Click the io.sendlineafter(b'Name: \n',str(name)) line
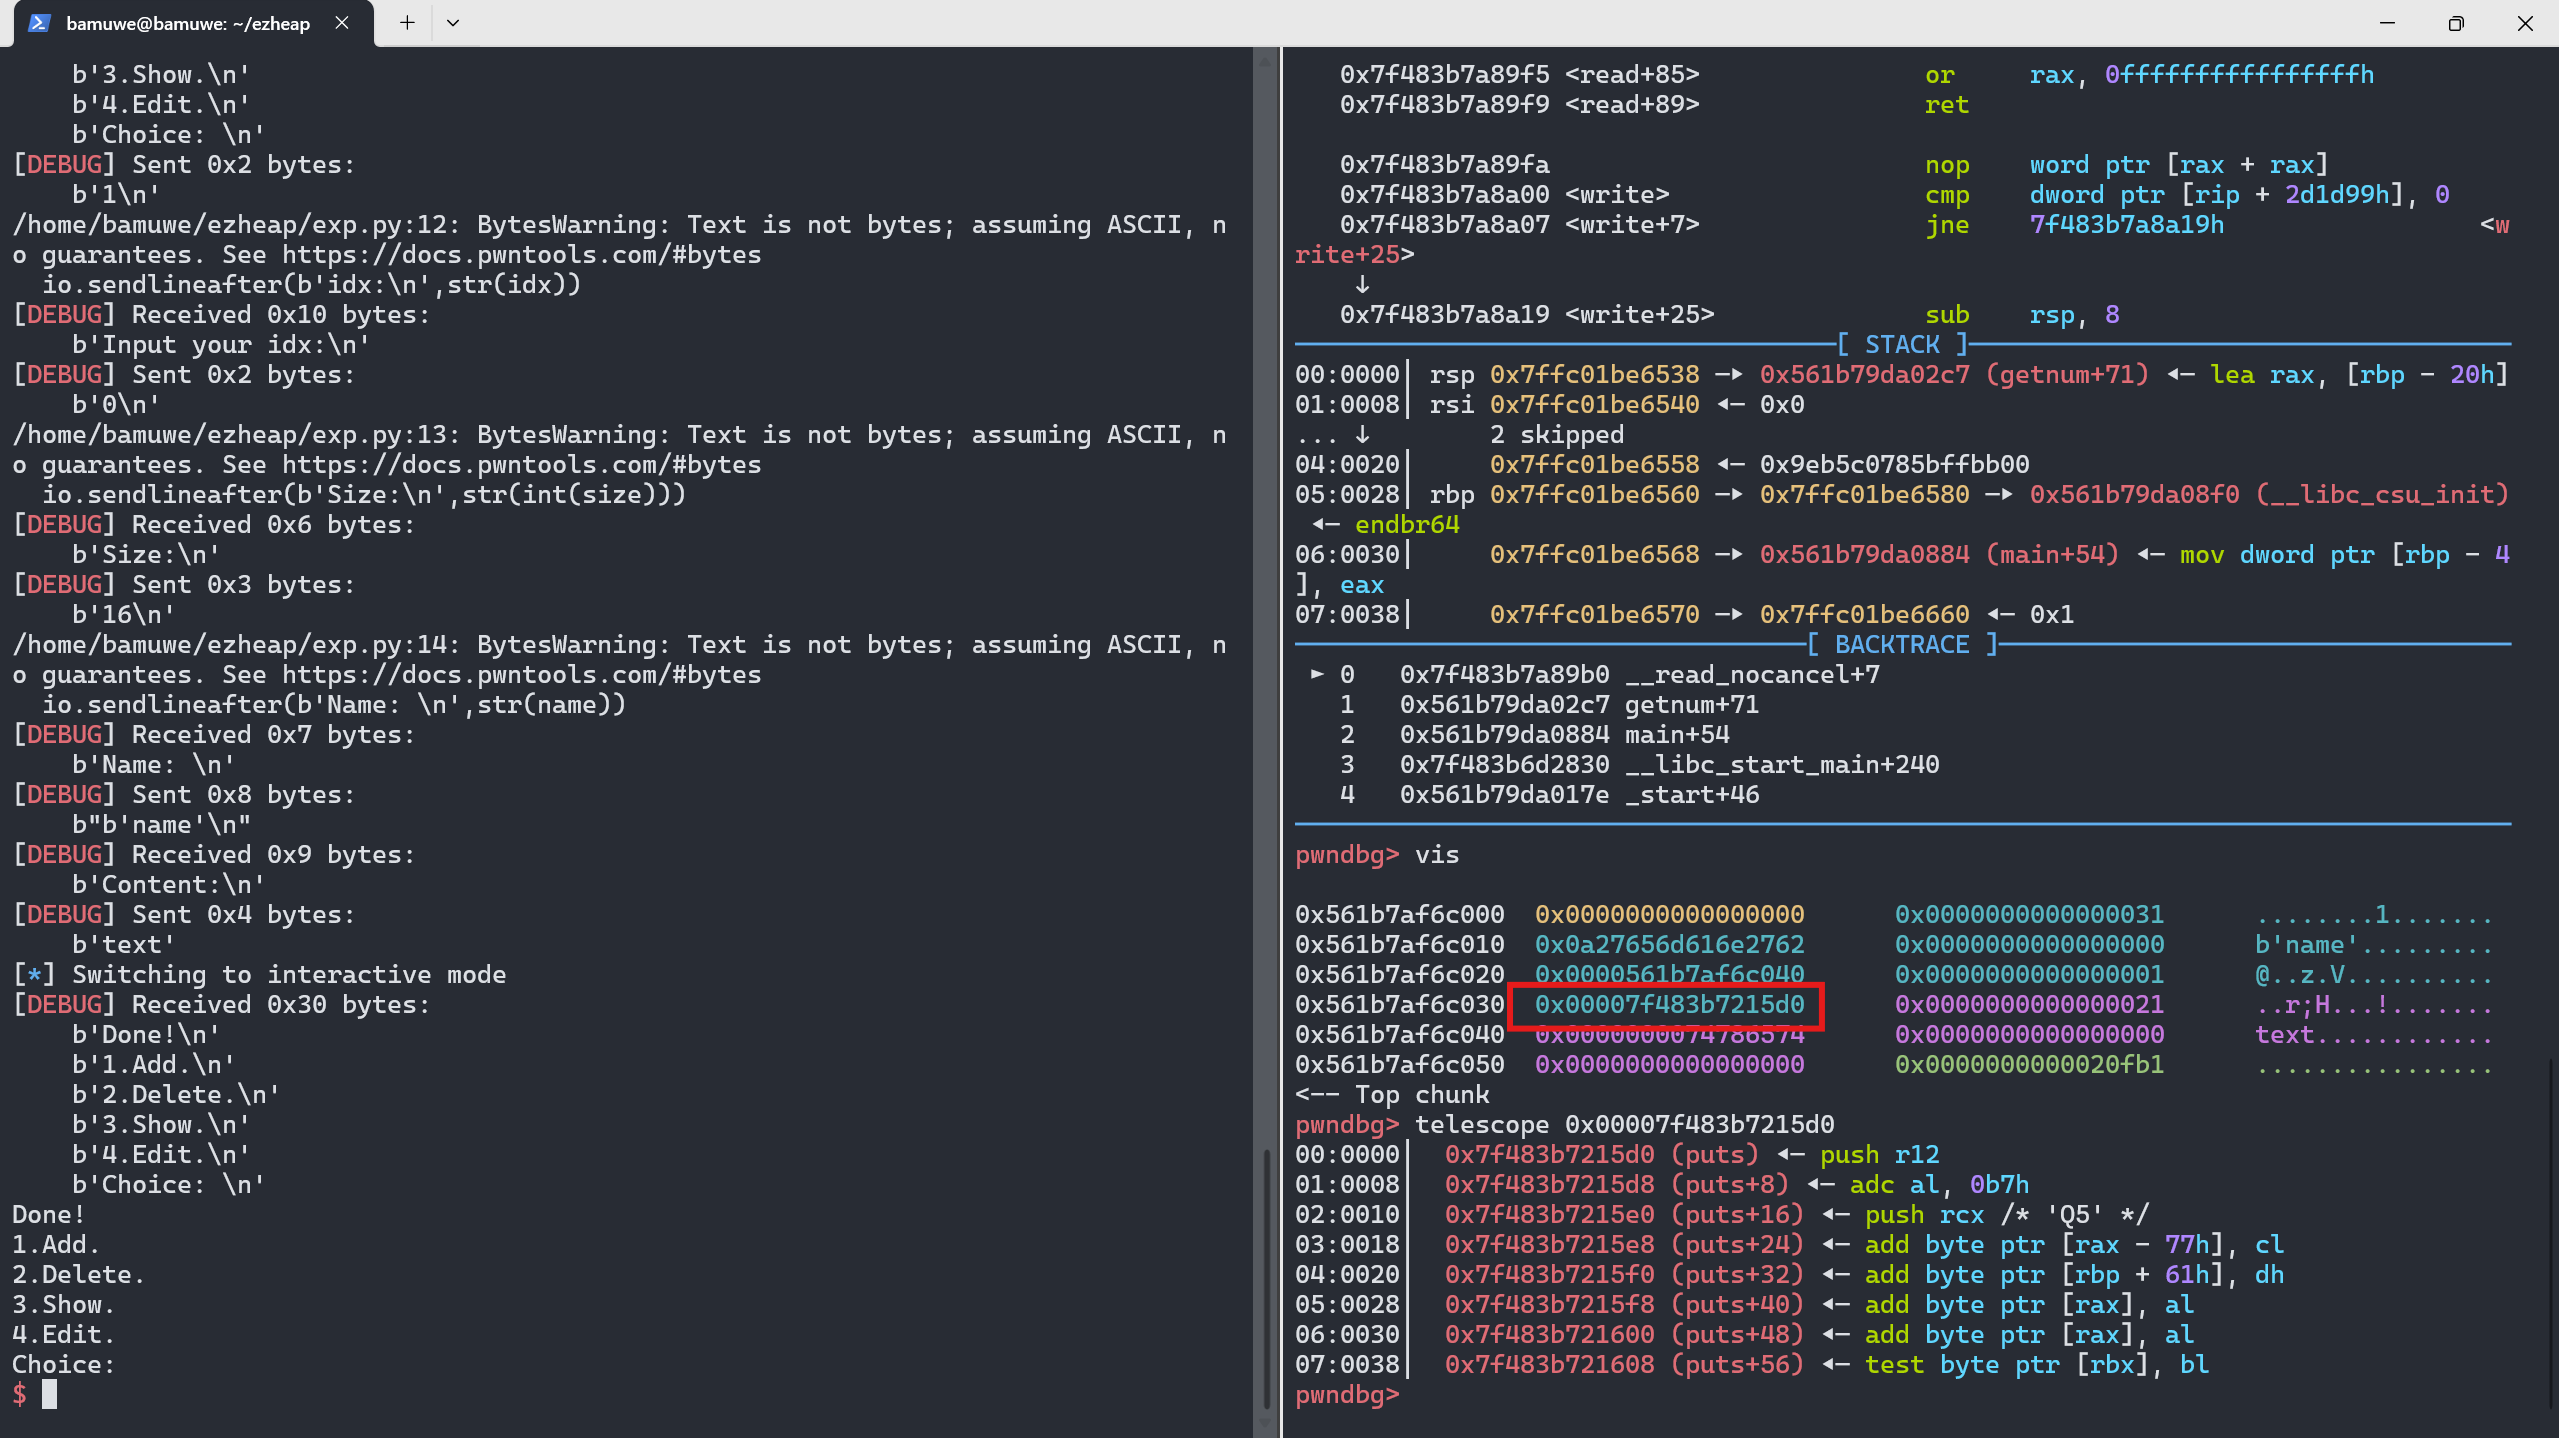The width and height of the screenshot is (2559, 1438). tap(334, 705)
